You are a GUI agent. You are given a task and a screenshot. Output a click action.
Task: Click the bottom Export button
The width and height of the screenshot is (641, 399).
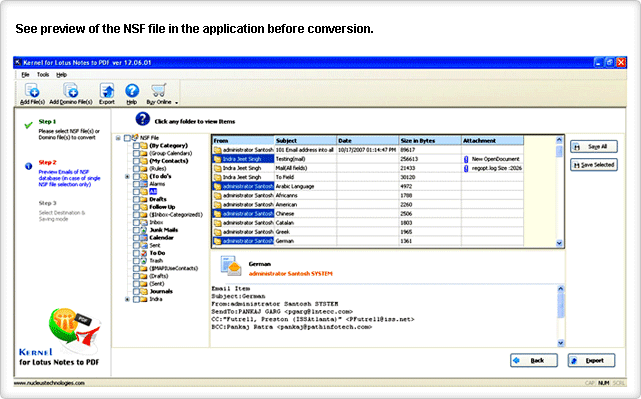tap(591, 360)
